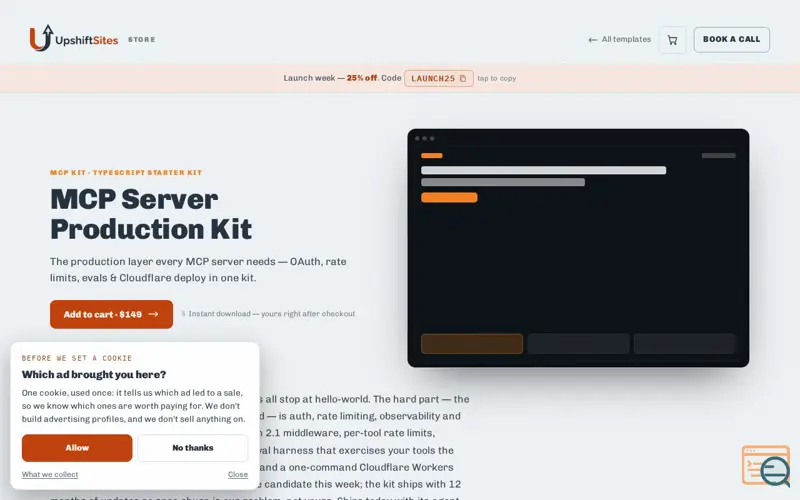800x500 pixels.
Task: Close the cookie dialog
Action: point(238,474)
